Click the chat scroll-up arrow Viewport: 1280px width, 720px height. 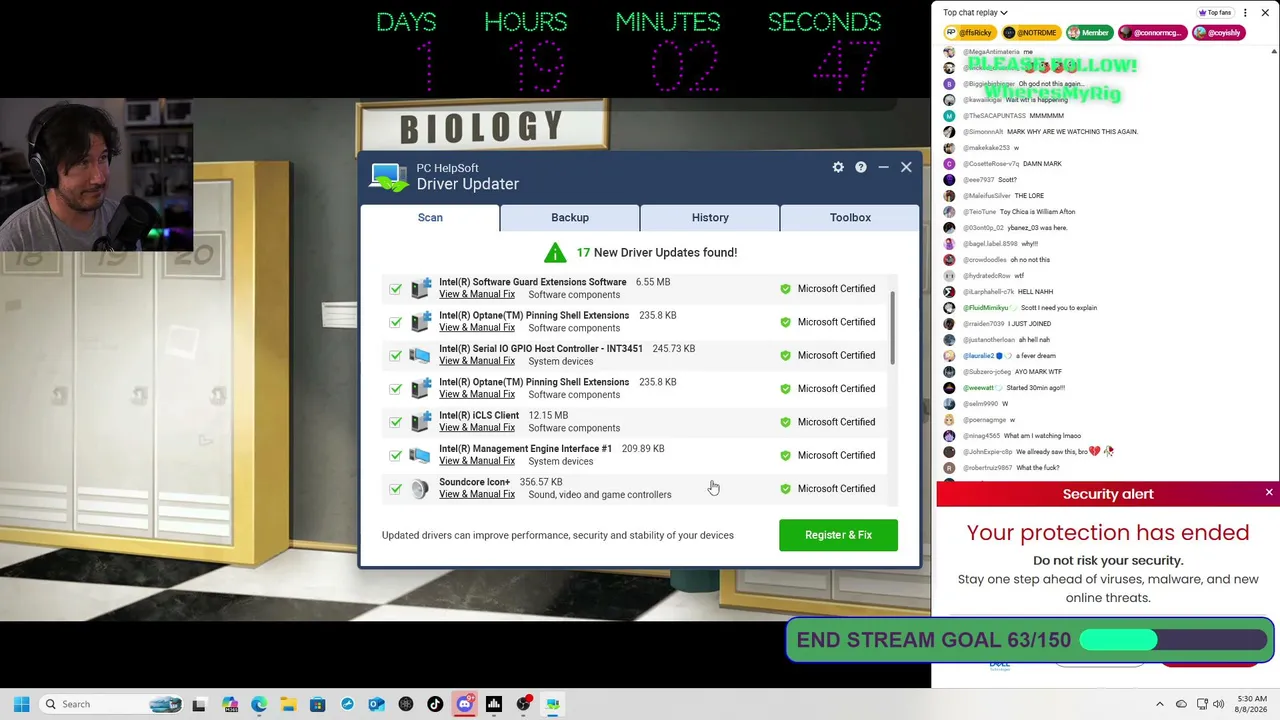point(1274,51)
